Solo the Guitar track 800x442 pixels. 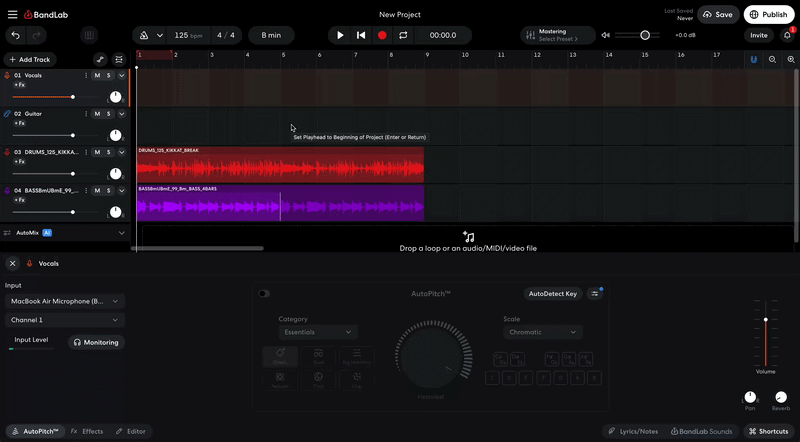tap(108, 114)
